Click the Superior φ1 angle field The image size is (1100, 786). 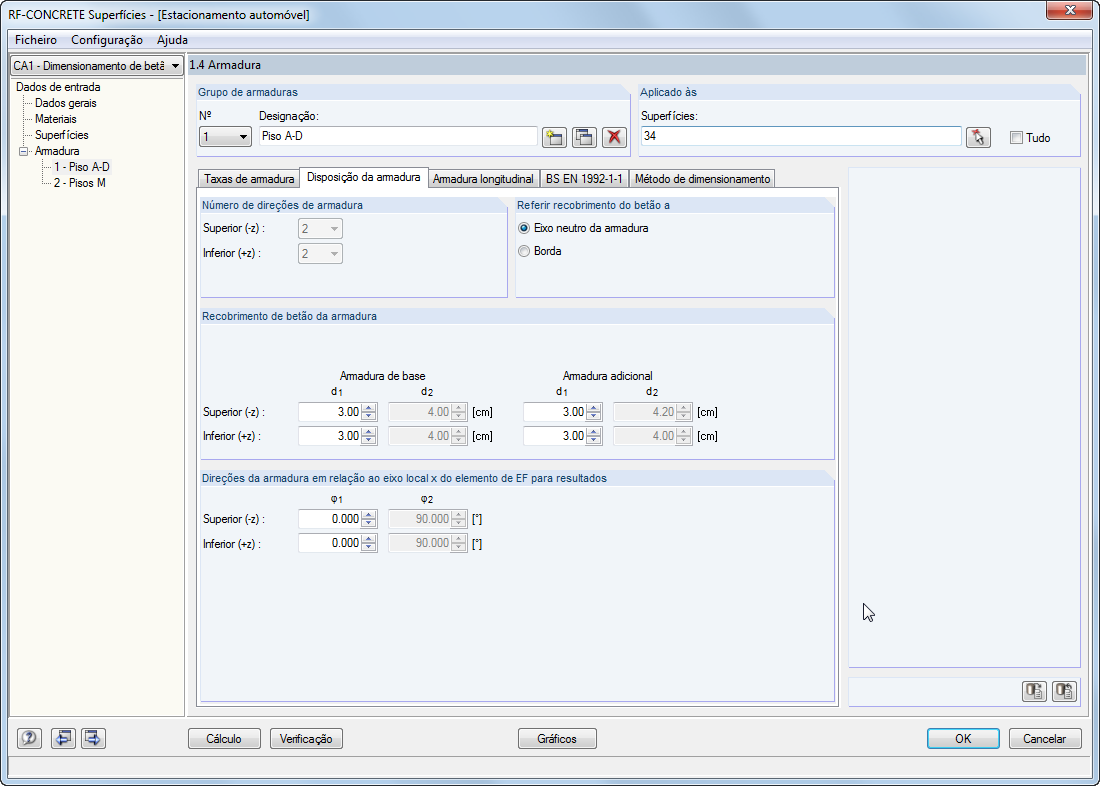click(x=330, y=519)
